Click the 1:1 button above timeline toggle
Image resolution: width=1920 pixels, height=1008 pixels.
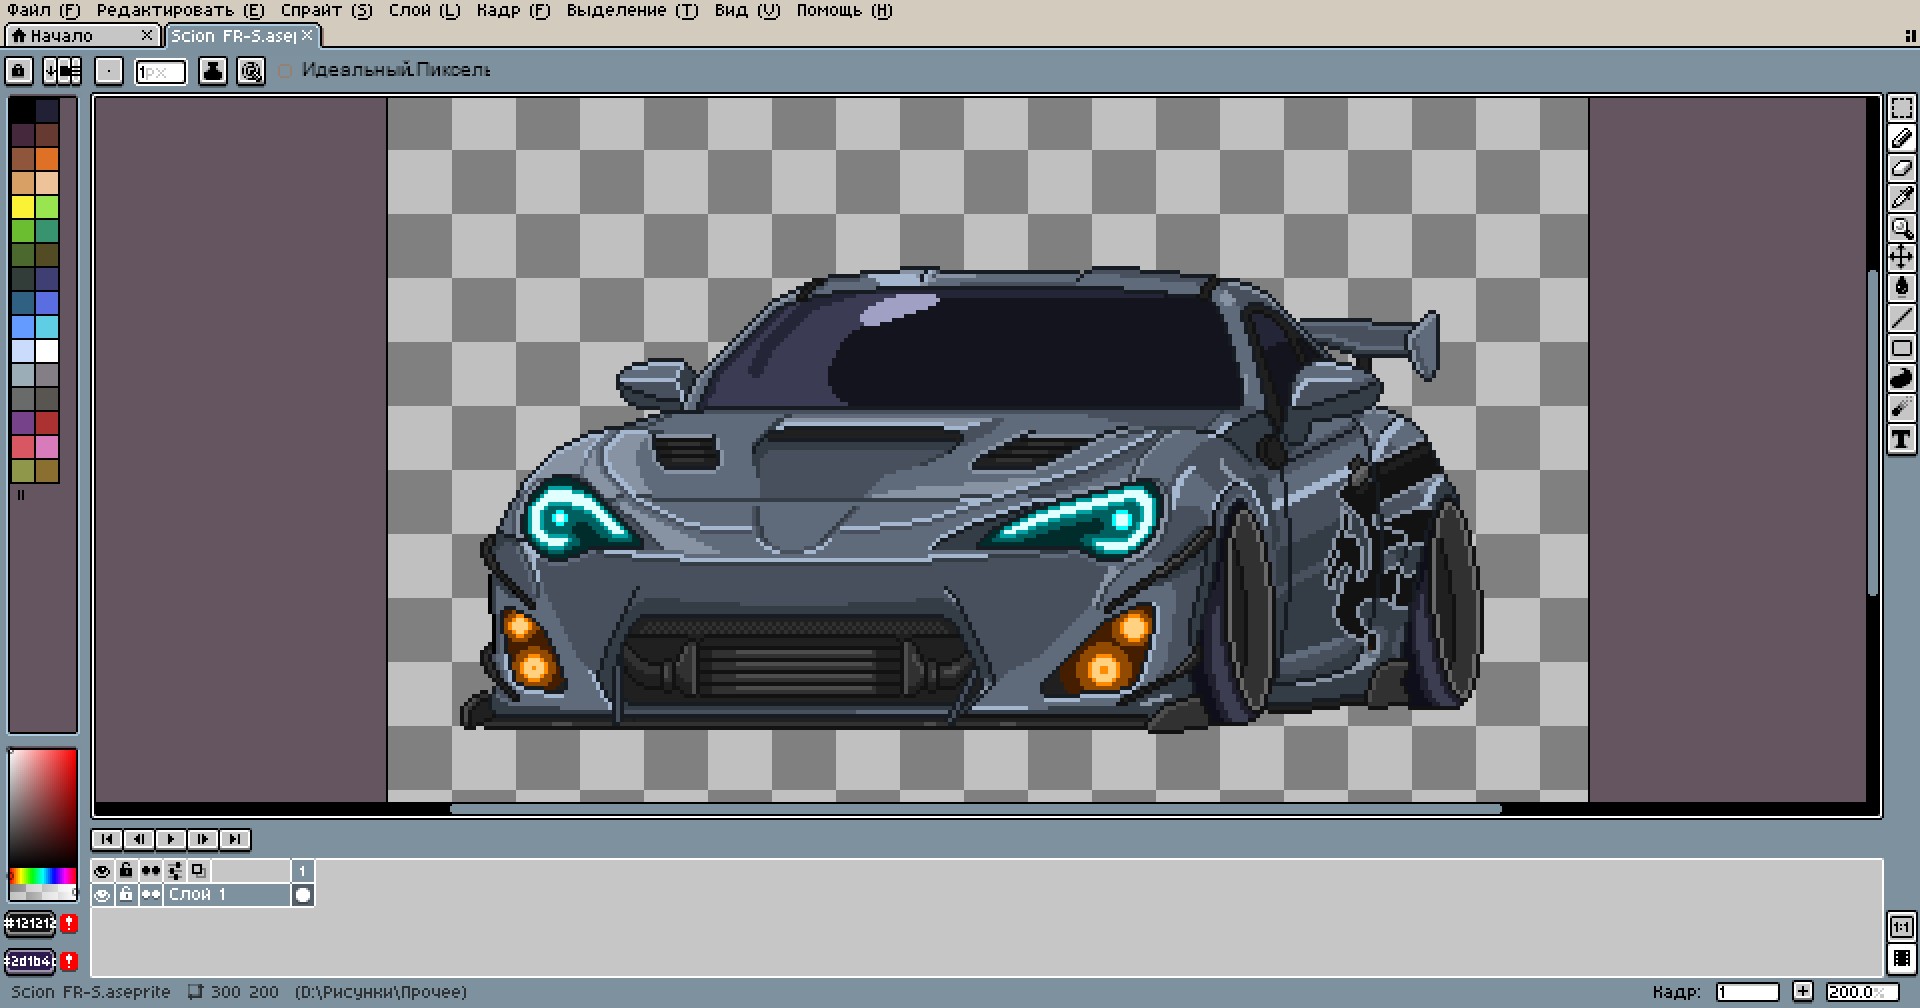(1901, 927)
